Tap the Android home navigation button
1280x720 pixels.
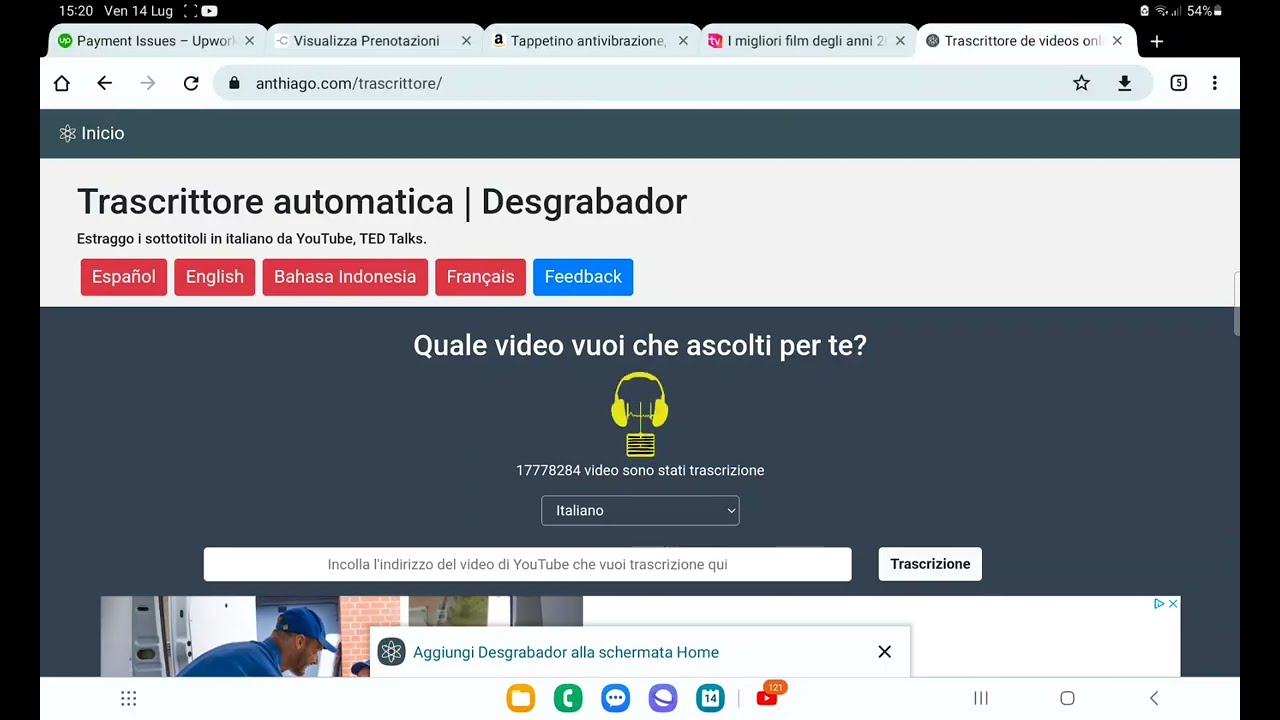point(1067,698)
